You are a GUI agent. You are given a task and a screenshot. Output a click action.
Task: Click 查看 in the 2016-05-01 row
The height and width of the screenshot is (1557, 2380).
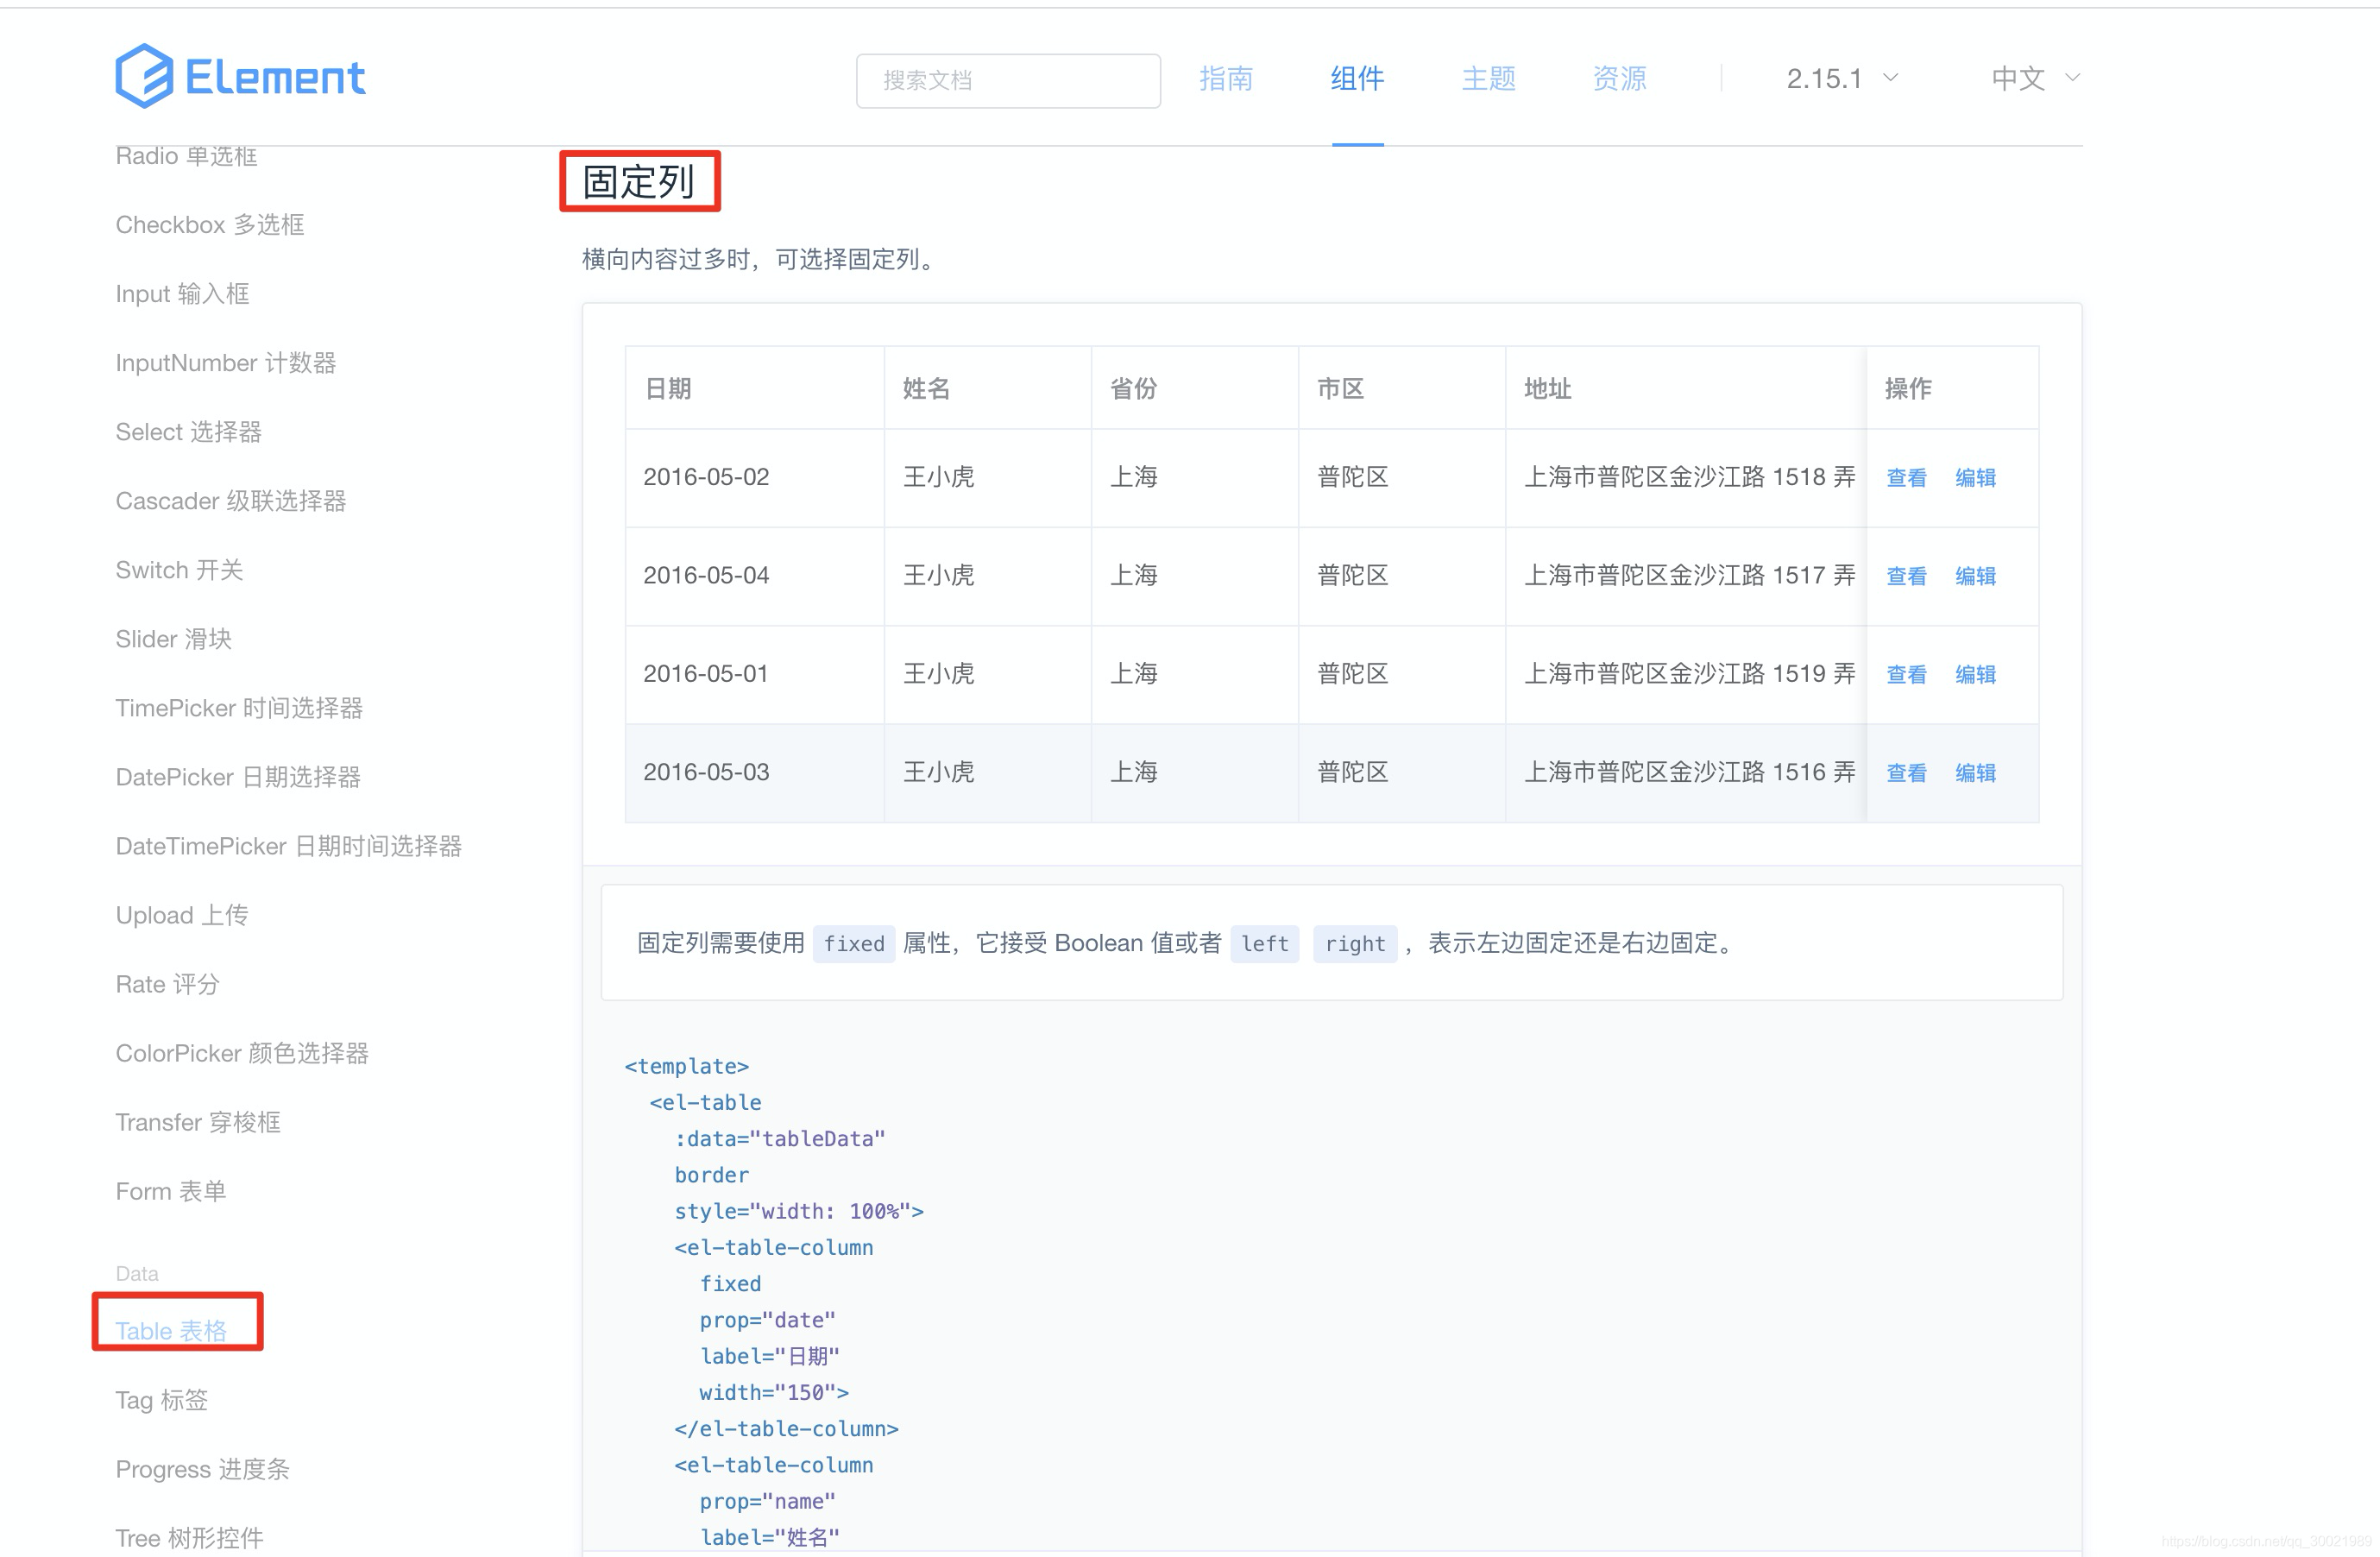click(x=1906, y=675)
